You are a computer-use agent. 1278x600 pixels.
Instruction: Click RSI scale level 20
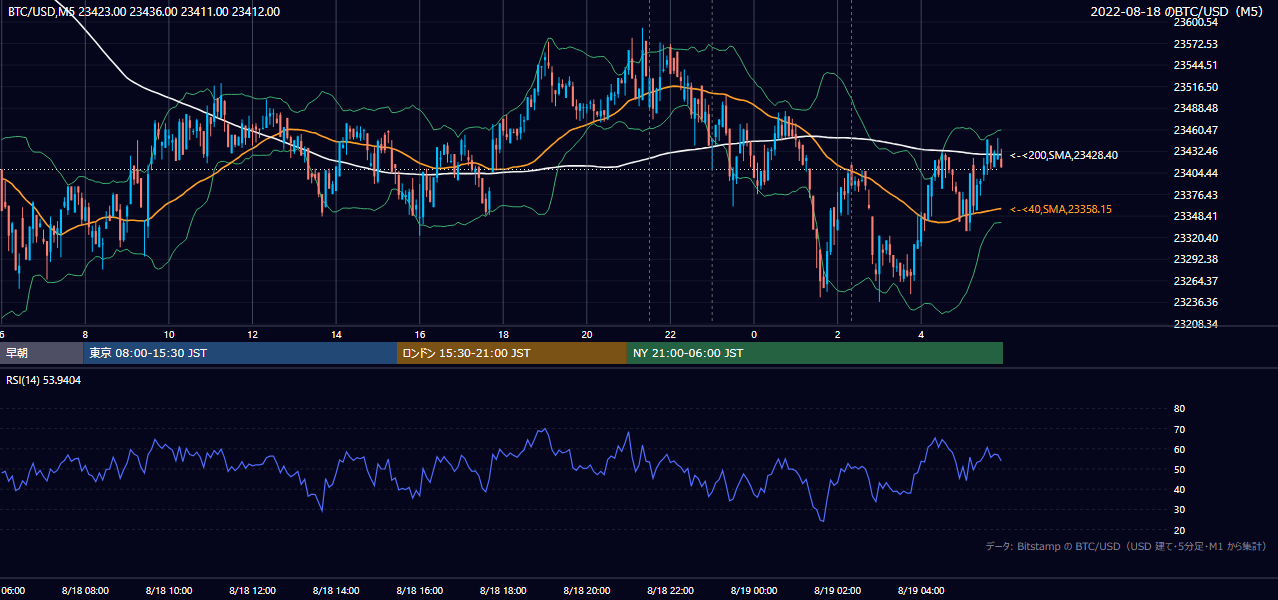tap(1179, 530)
